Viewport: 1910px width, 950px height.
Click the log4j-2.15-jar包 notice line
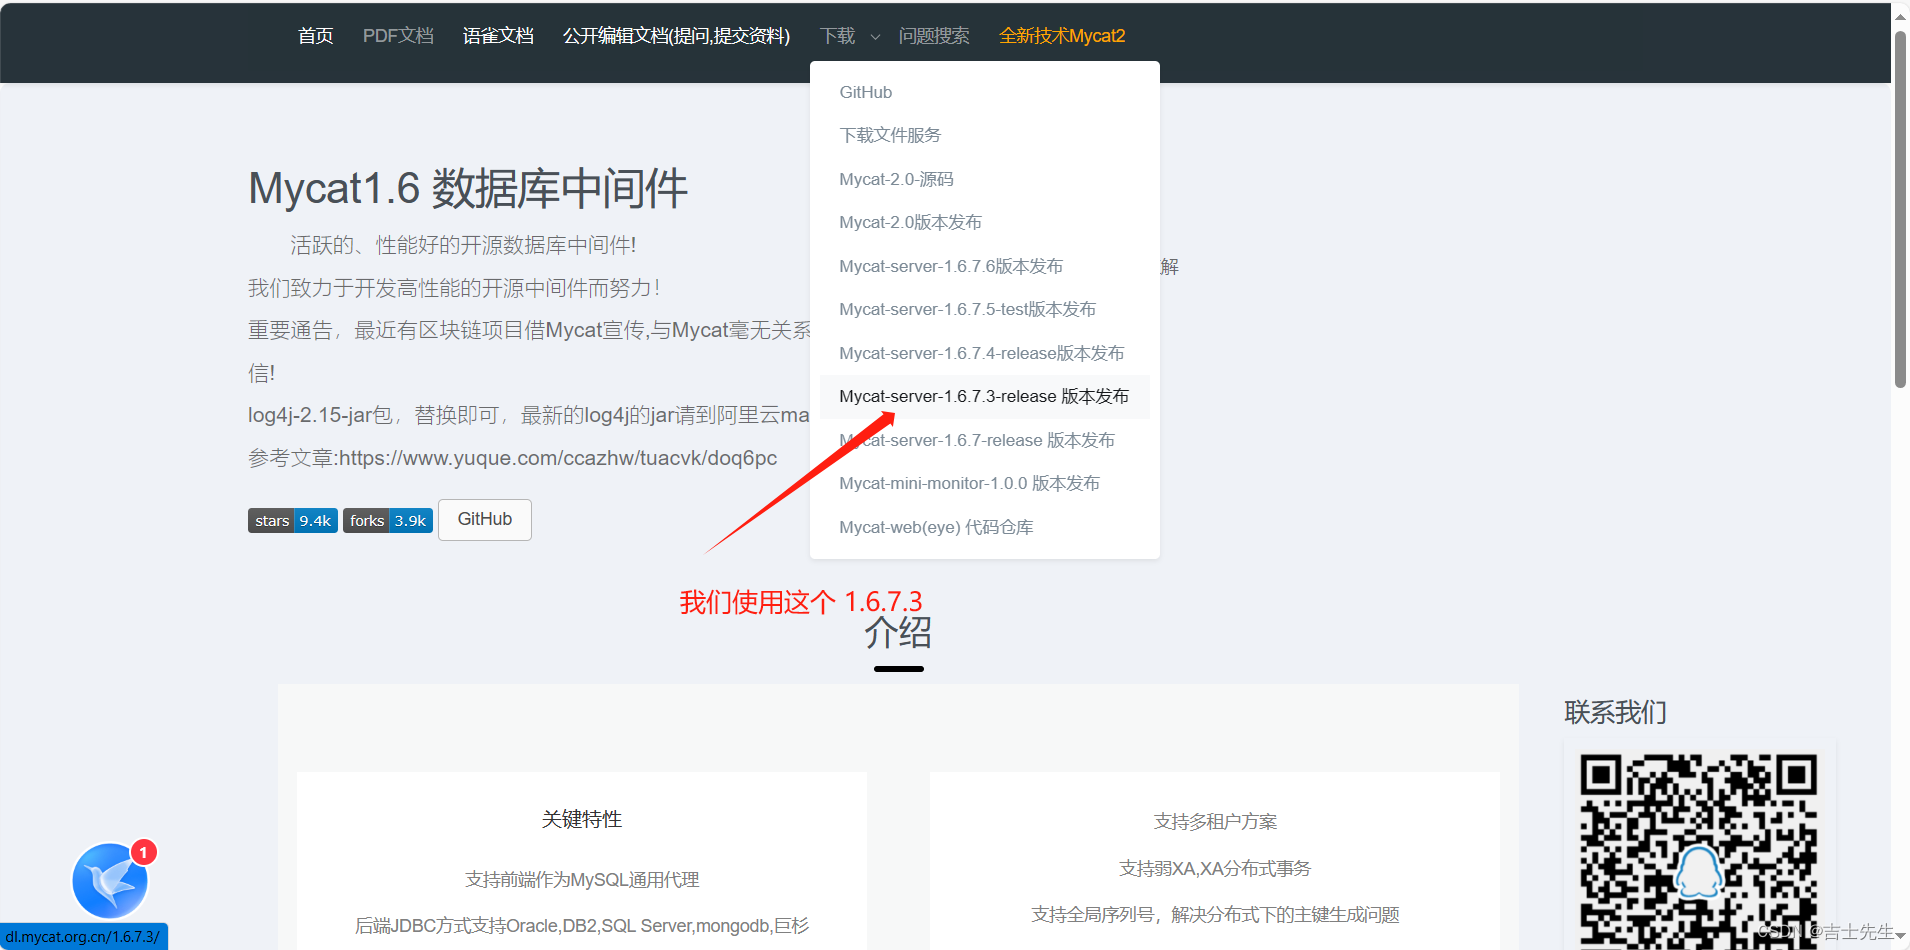pos(529,415)
